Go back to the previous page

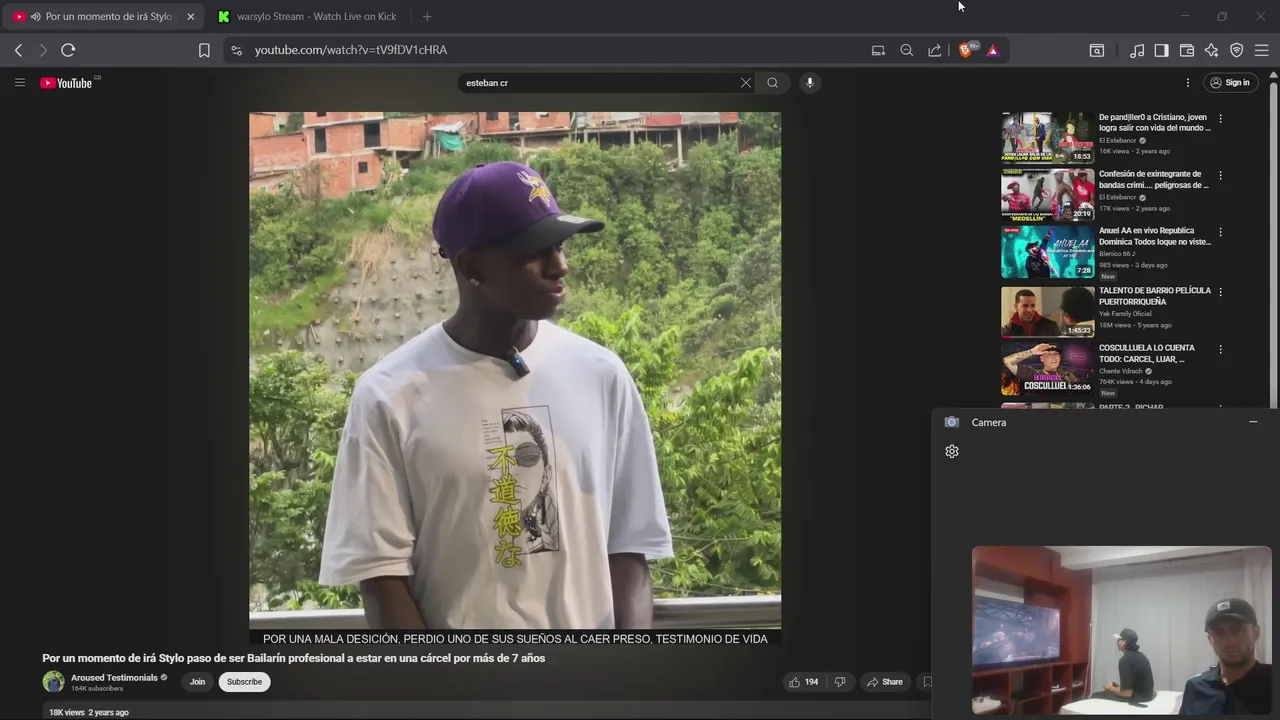(18, 50)
